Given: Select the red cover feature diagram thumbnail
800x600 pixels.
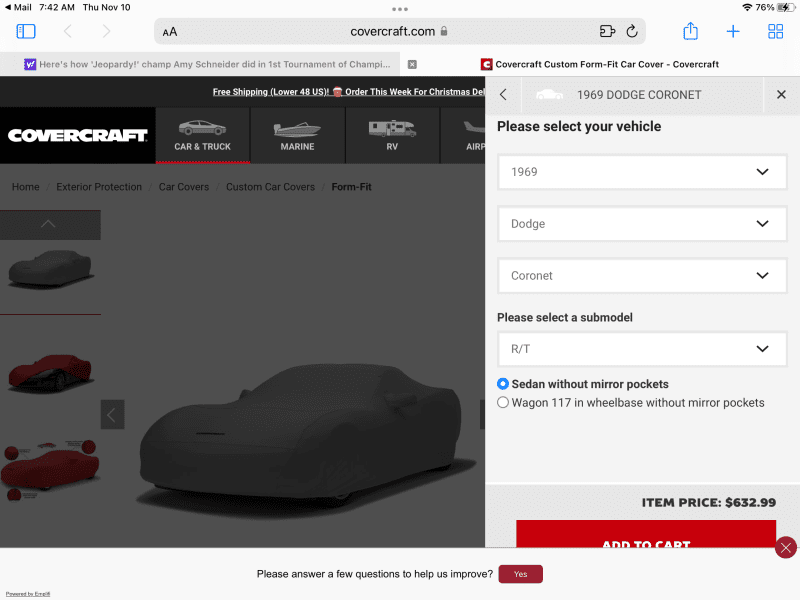Looking at the screenshot, I should pos(50,469).
